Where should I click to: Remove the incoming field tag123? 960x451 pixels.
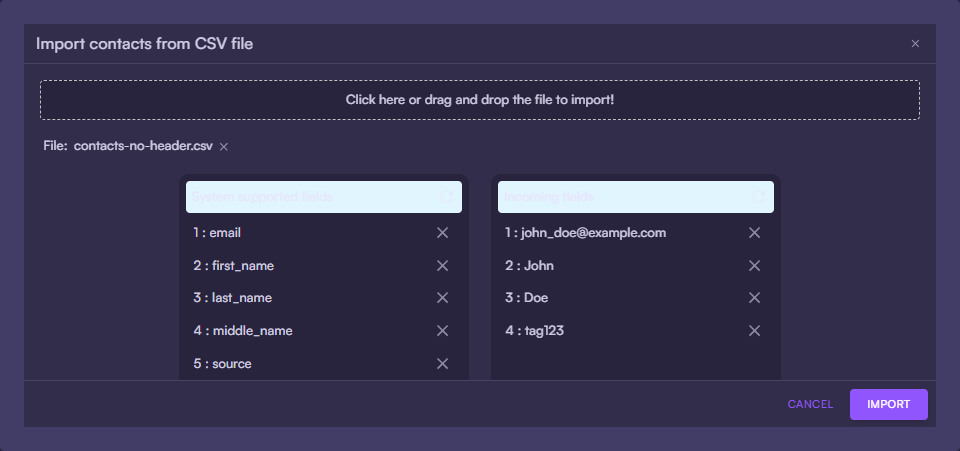pyautogui.click(x=755, y=331)
